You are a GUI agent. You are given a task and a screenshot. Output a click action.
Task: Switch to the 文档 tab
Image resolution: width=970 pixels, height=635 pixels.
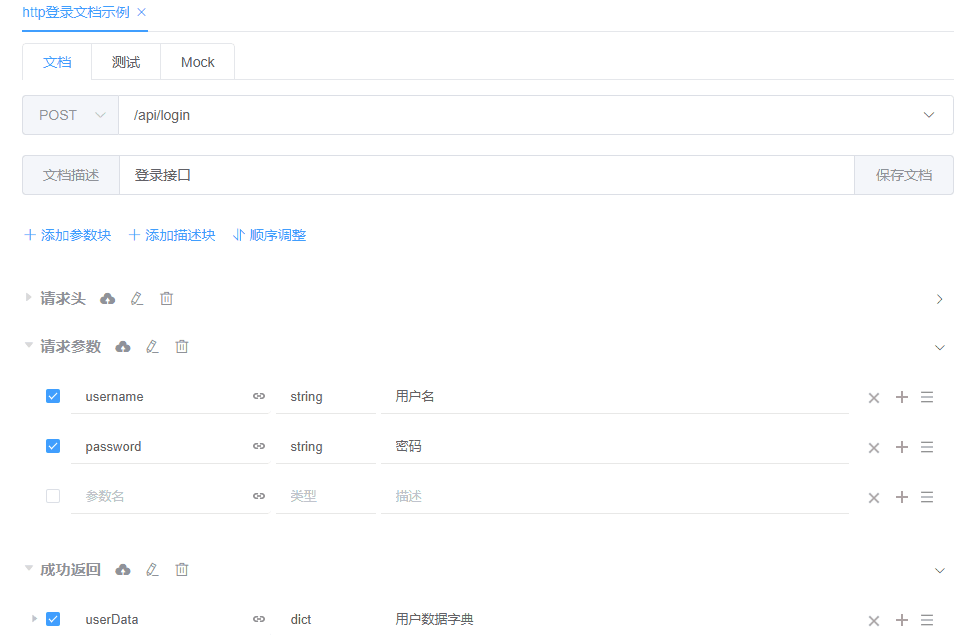click(x=57, y=62)
